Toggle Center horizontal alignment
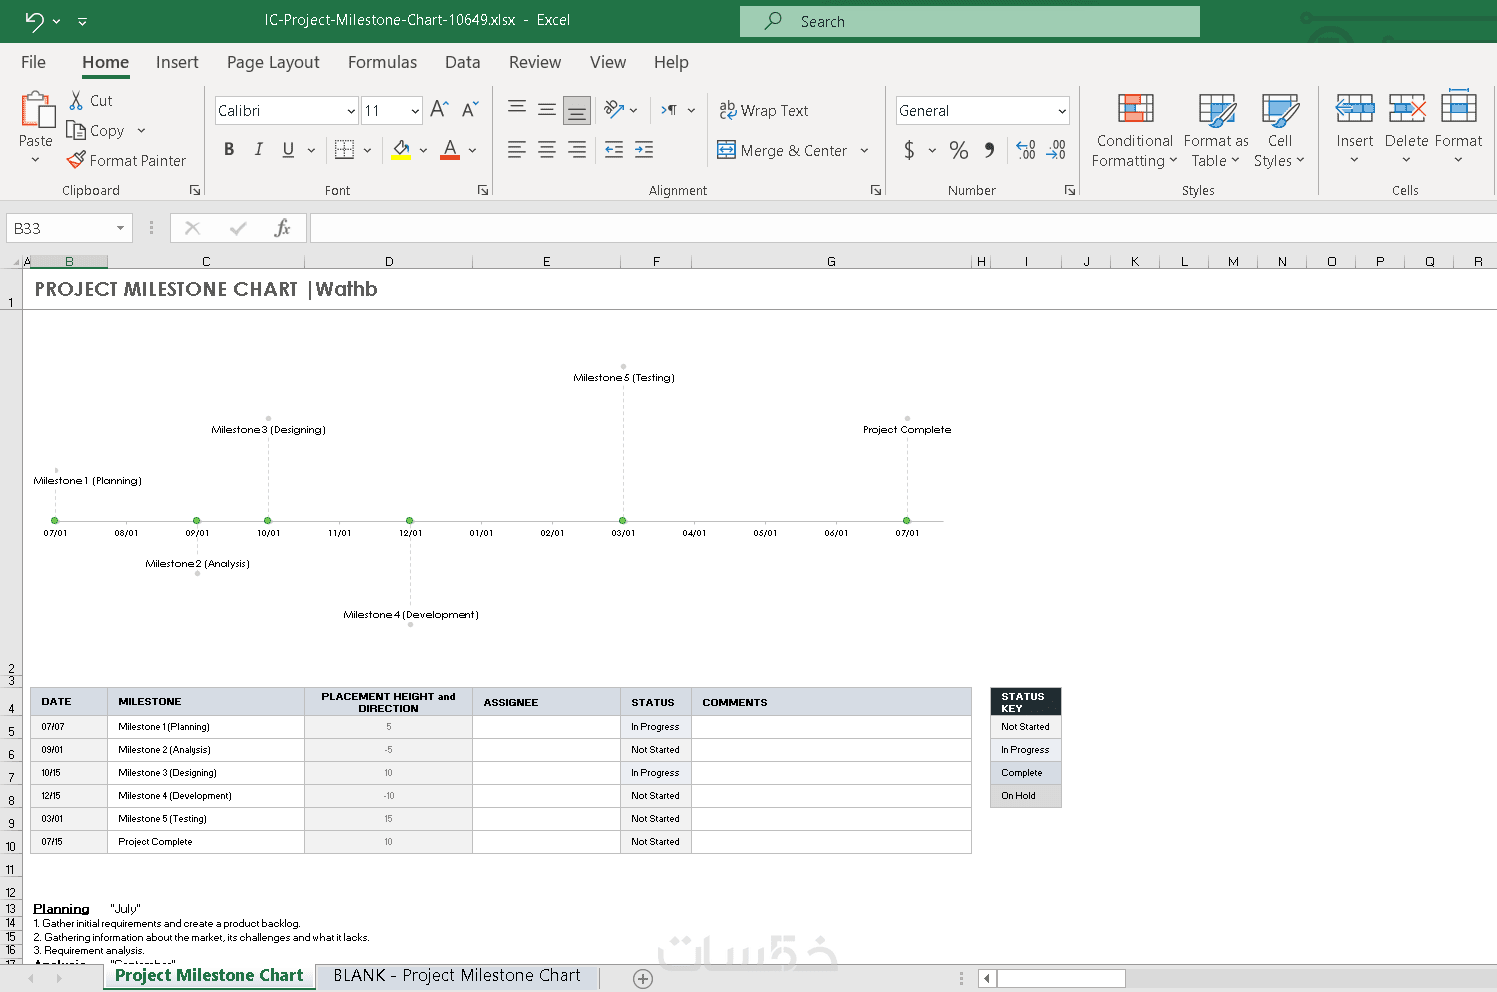The image size is (1497, 992). [x=547, y=150]
